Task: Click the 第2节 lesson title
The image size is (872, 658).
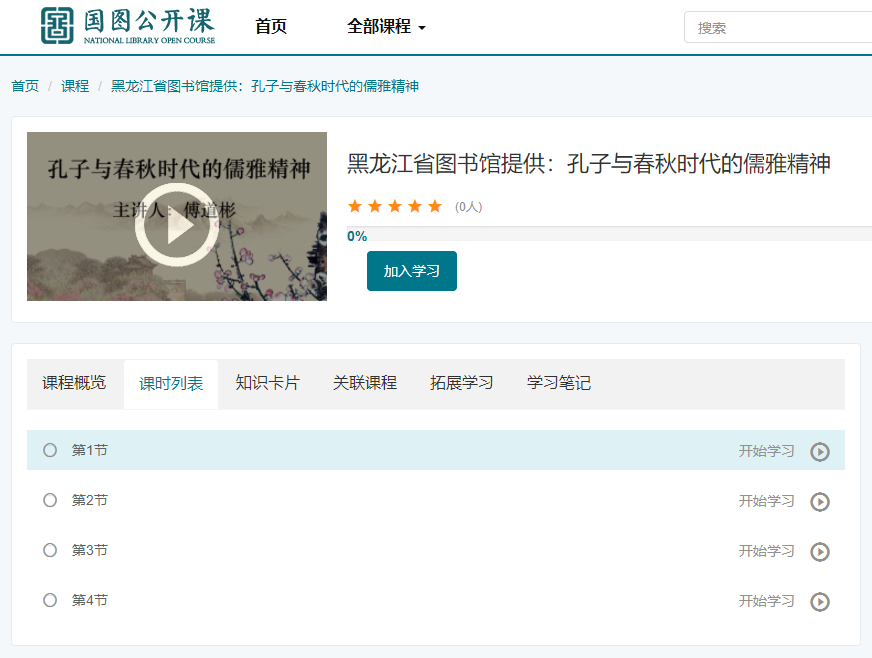Action: (x=90, y=500)
